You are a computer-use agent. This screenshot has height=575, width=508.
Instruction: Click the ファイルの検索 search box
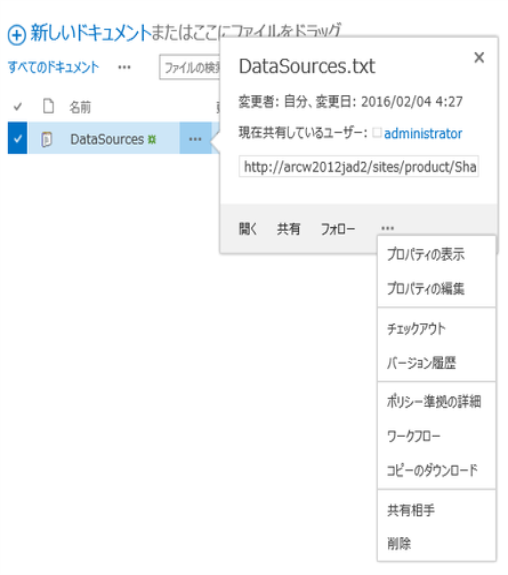click(190, 67)
